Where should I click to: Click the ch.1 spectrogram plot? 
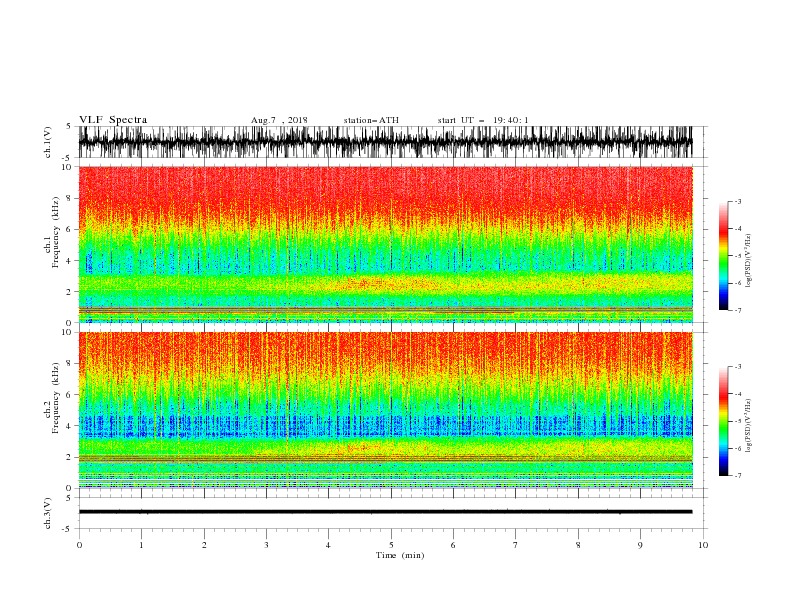pos(385,244)
